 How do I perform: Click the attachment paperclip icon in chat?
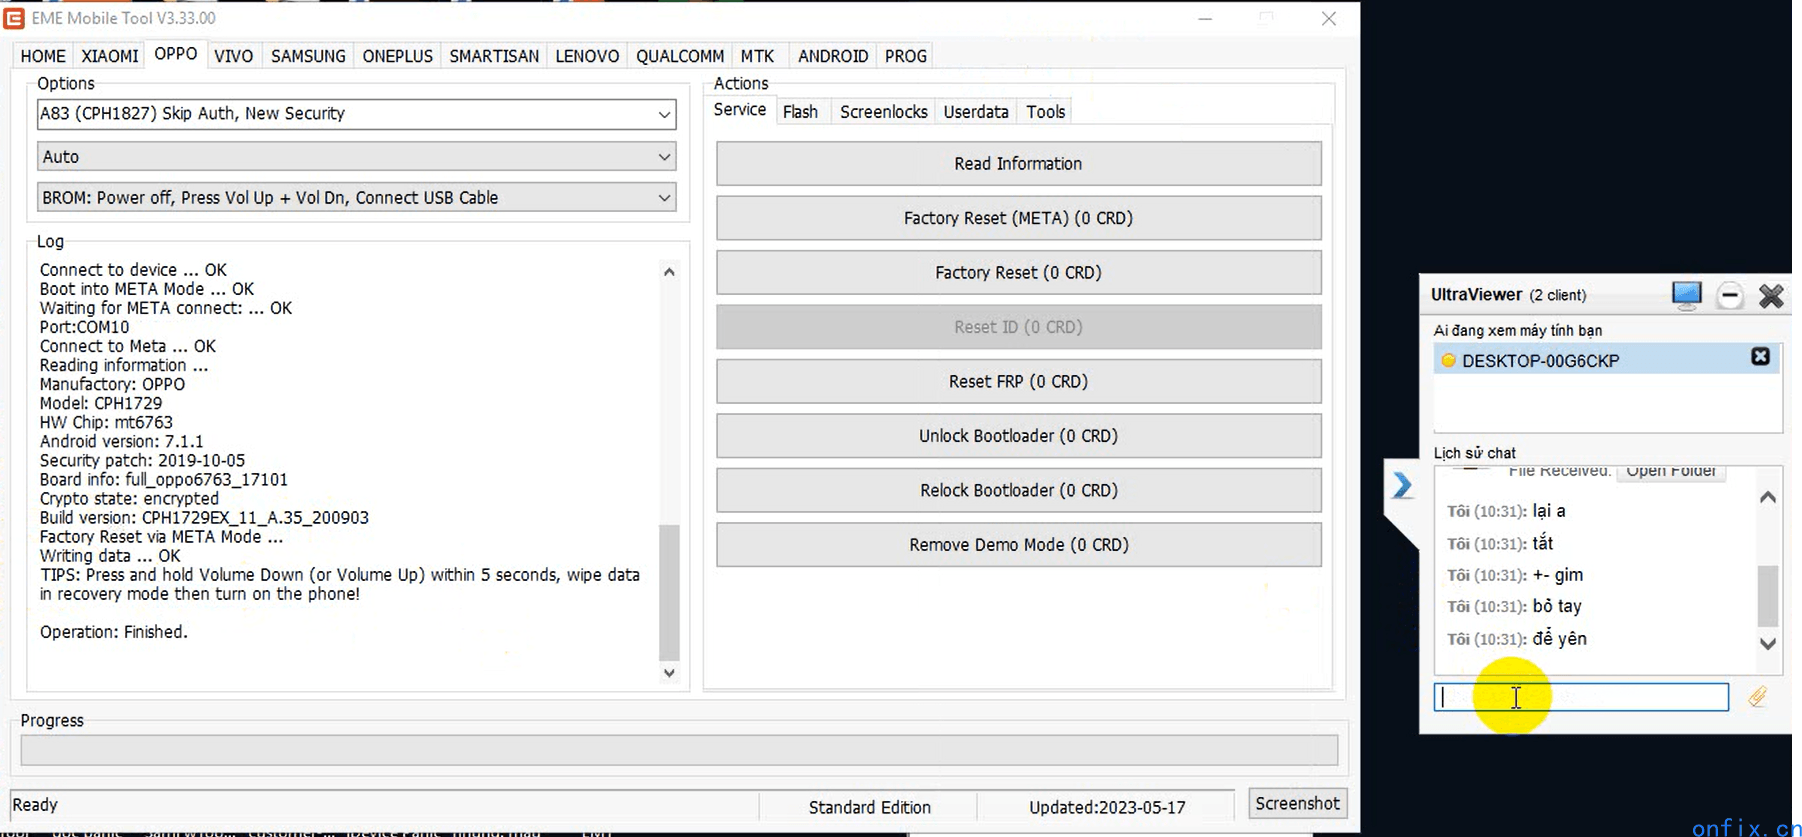(x=1757, y=697)
